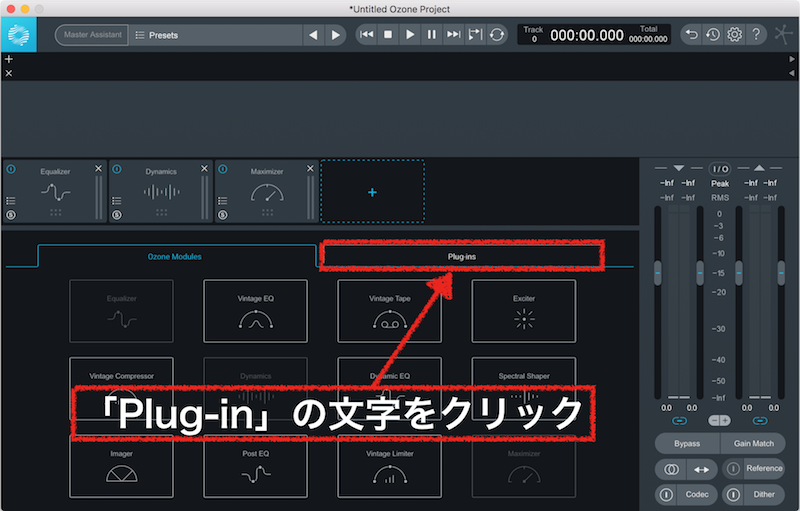Image resolution: width=800 pixels, height=511 pixels.
Task: Open Equalizer module preset list icon
Action: coord(11,200)
